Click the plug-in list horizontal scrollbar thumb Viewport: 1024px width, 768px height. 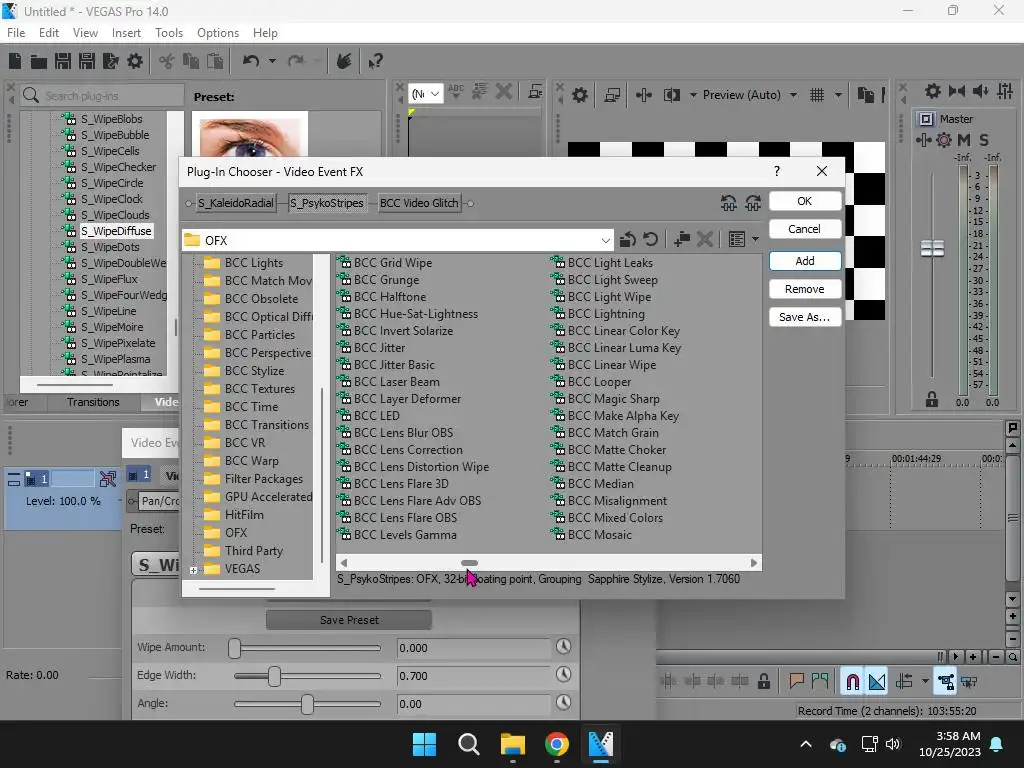[470, 563]
